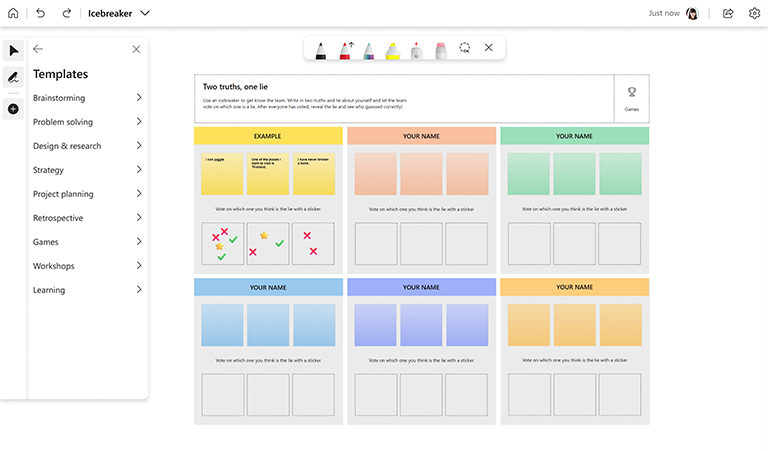Pick the rainbow pen tool
Screen dimensions: 768x451
pyautogui.click(x=369, y=49)
